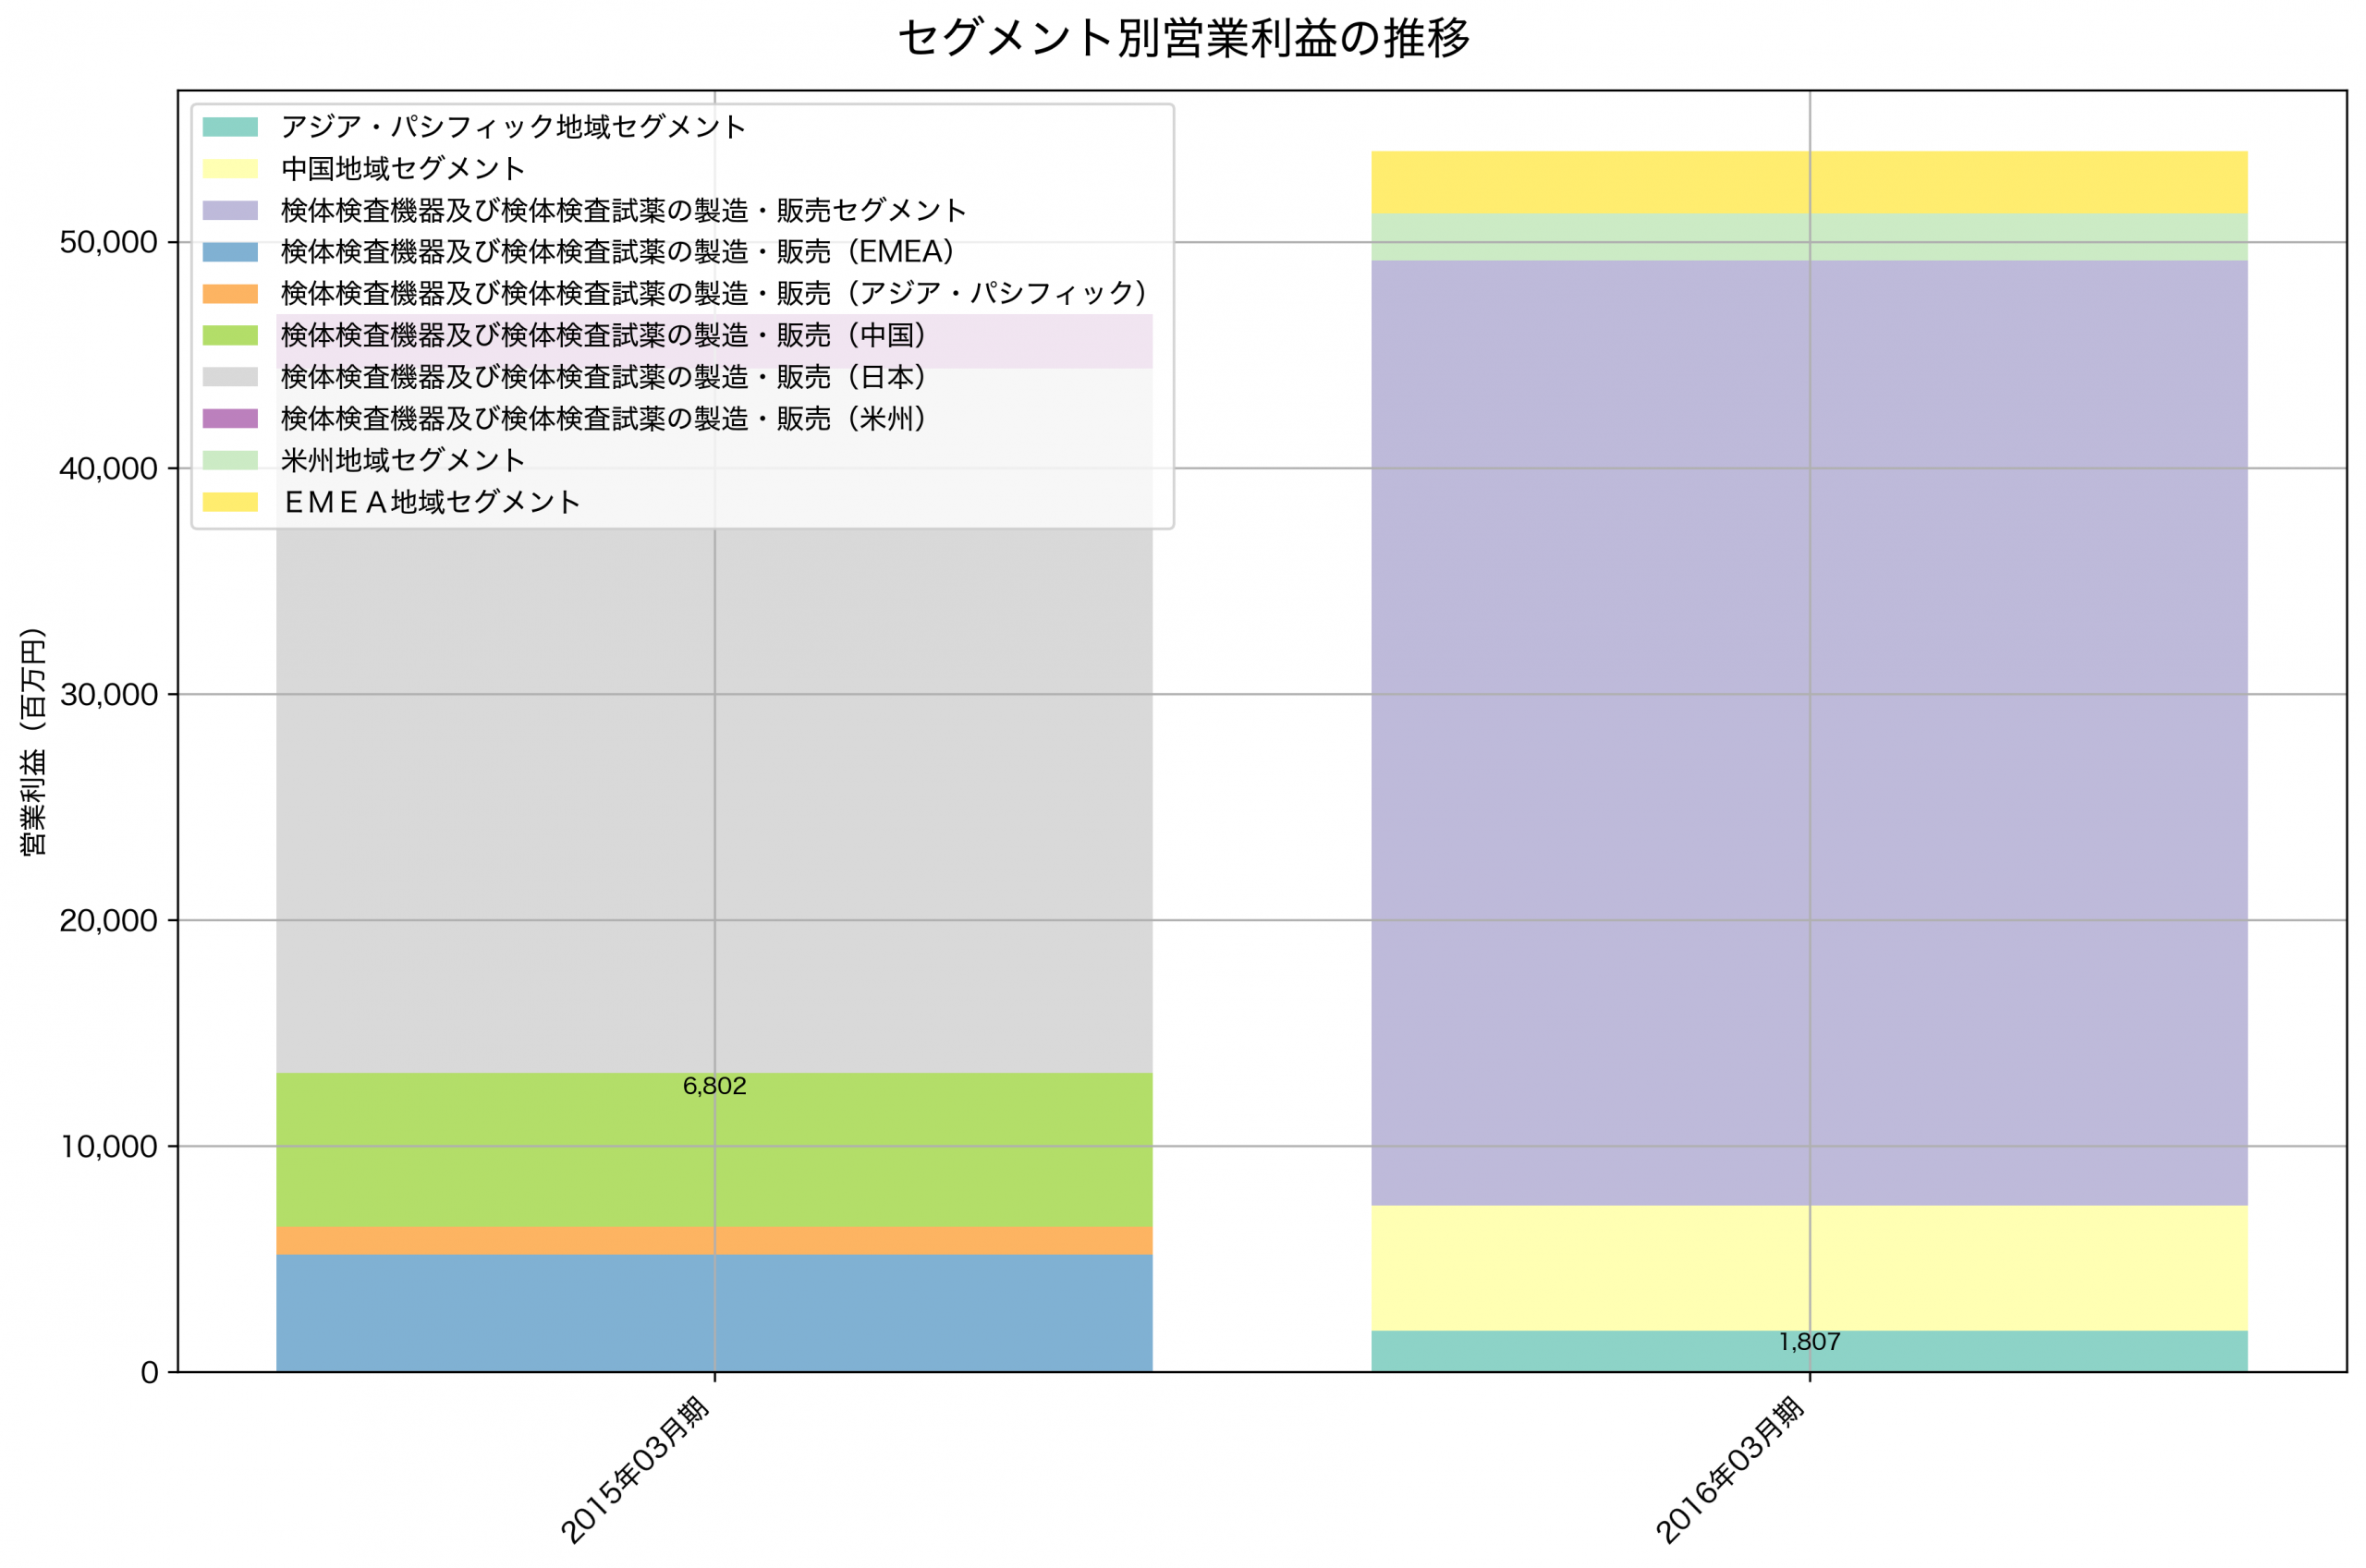
Task: Click the chart title セグメント別営業利益の推移
Action: [x=1184, y=38]
